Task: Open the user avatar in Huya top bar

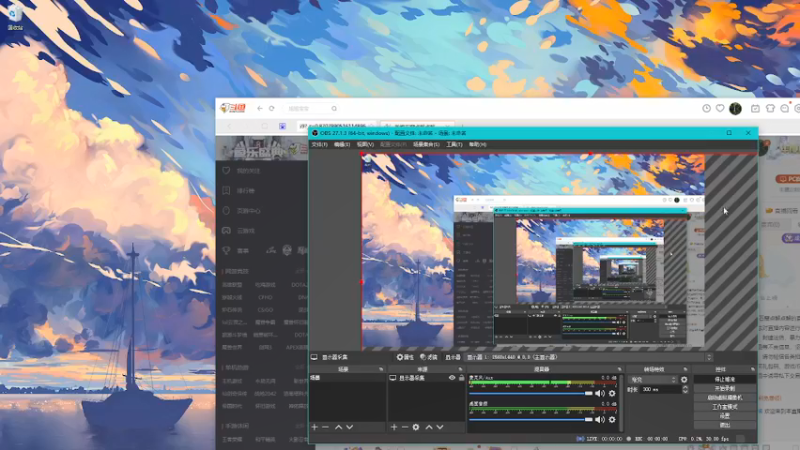Action: 735,108
